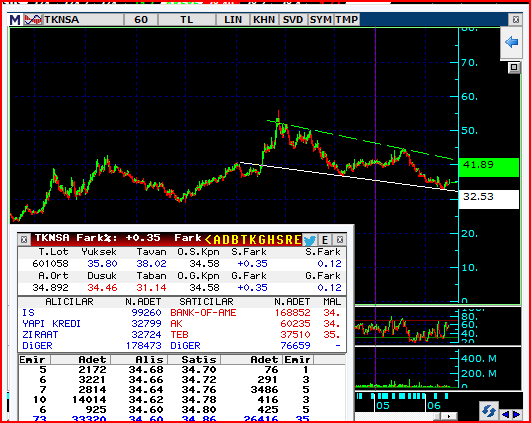Click the 34.68 bid price
Viewport: 531px width, 423px height.
(x=146, y=369)
